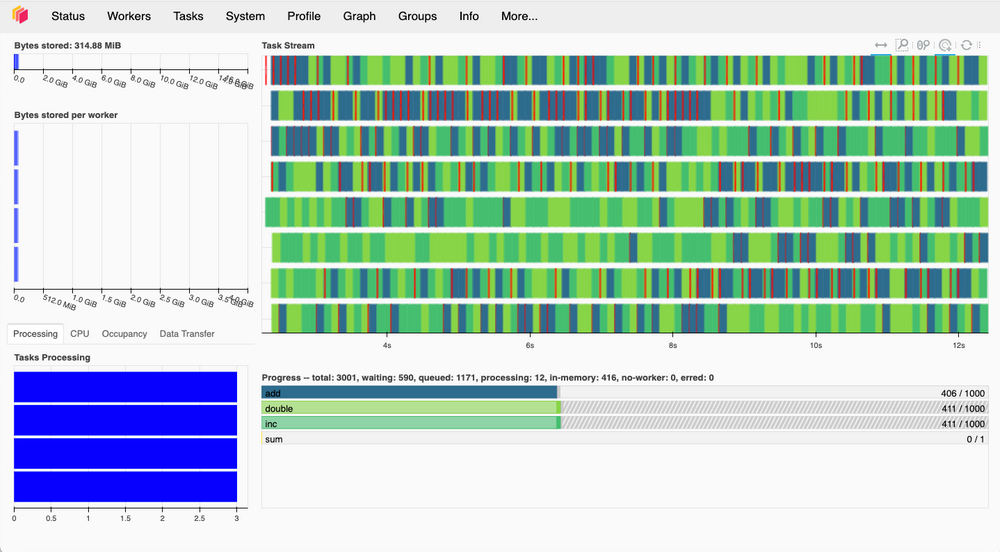
Task: Select the Processing tab
Action: pyautogui.click(x=35, y=333)
